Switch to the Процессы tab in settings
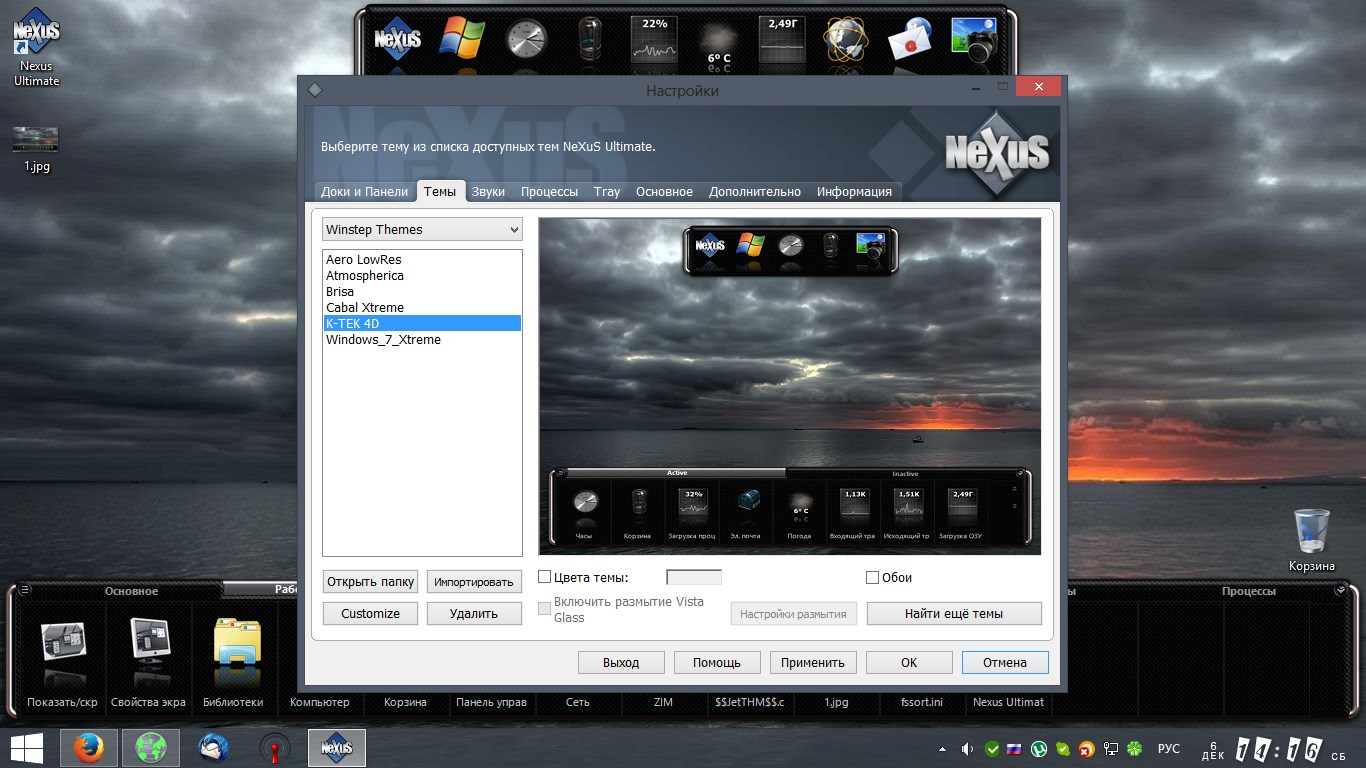The height and width of the screenshot is (768, 1366). (549, 192)
